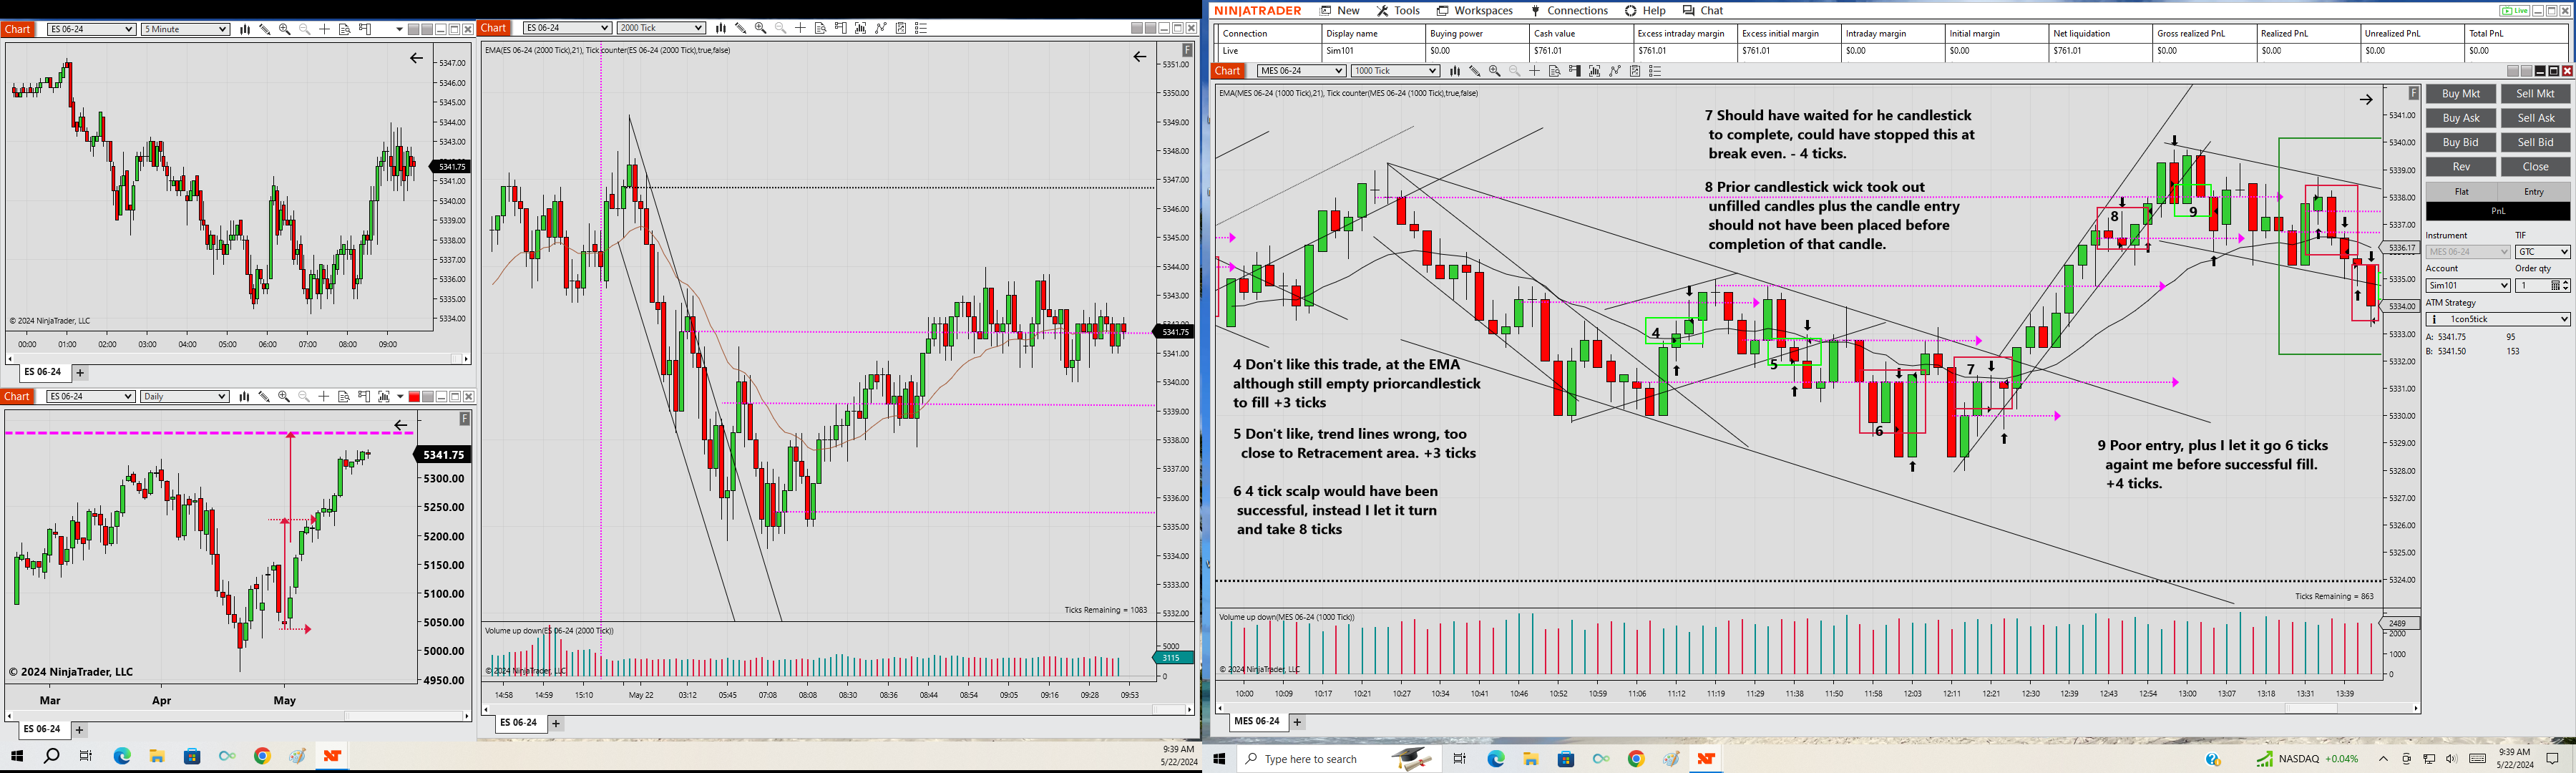Open properties list icon in MES chart toolbar
Screen dimensions: 2576x773
point(1655,71)
